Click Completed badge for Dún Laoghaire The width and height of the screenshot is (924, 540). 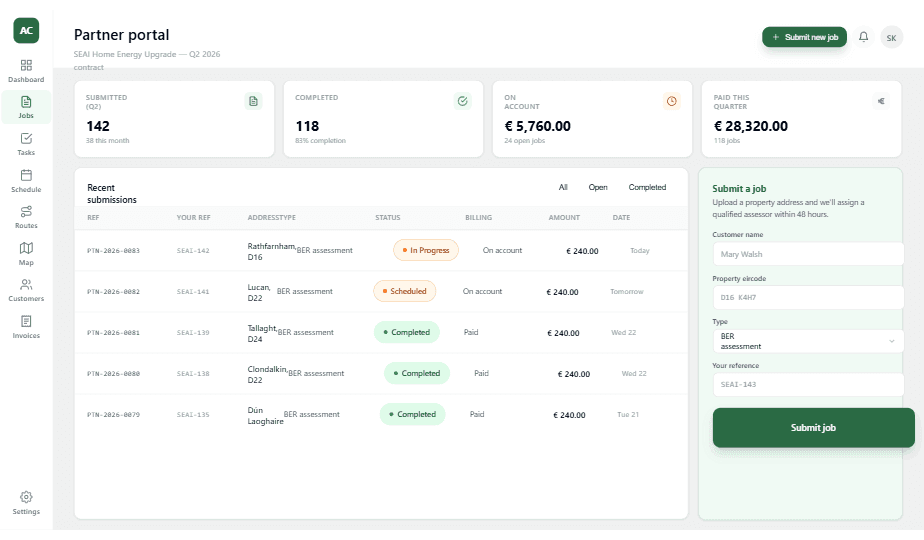412,414
